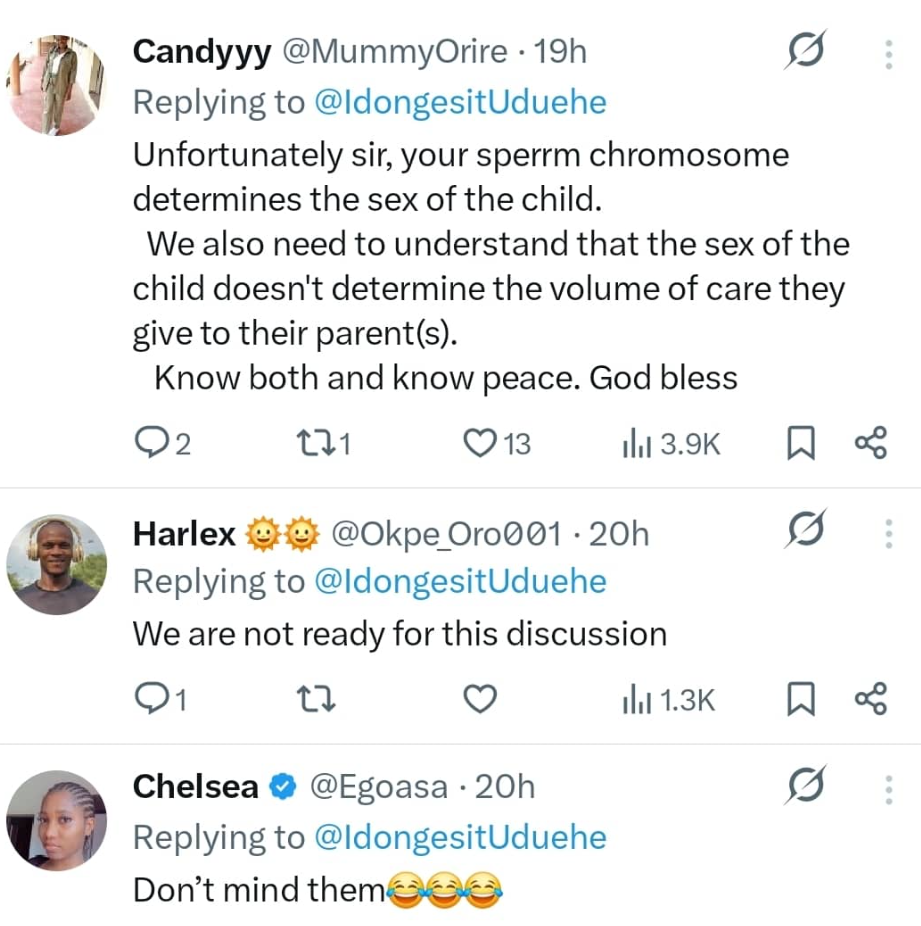Open @IdongesitUduehe link in Chelsea's reply
The height and width of the screenshot is (926, 921).
(460, 837)
